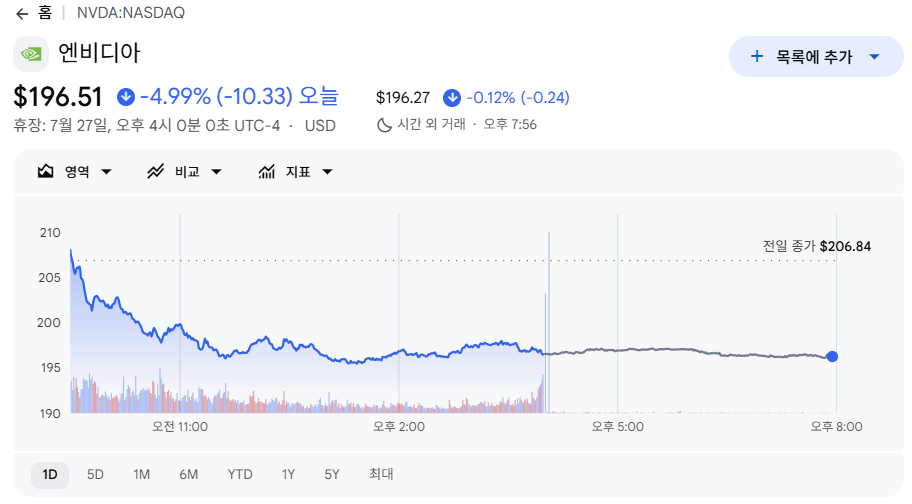Select the 5Y range tab

tap(332, 475)
